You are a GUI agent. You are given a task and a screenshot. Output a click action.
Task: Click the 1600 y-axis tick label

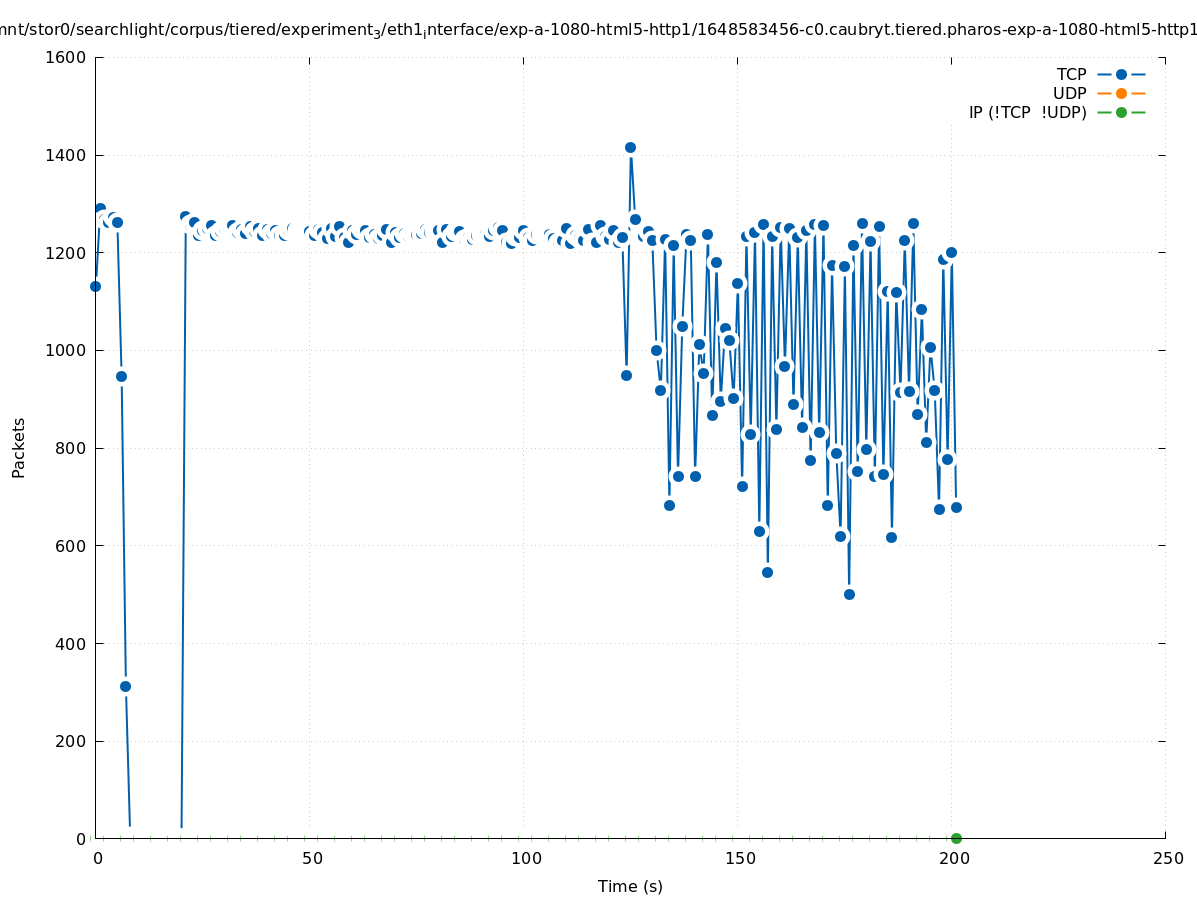(x=66, y=57)
